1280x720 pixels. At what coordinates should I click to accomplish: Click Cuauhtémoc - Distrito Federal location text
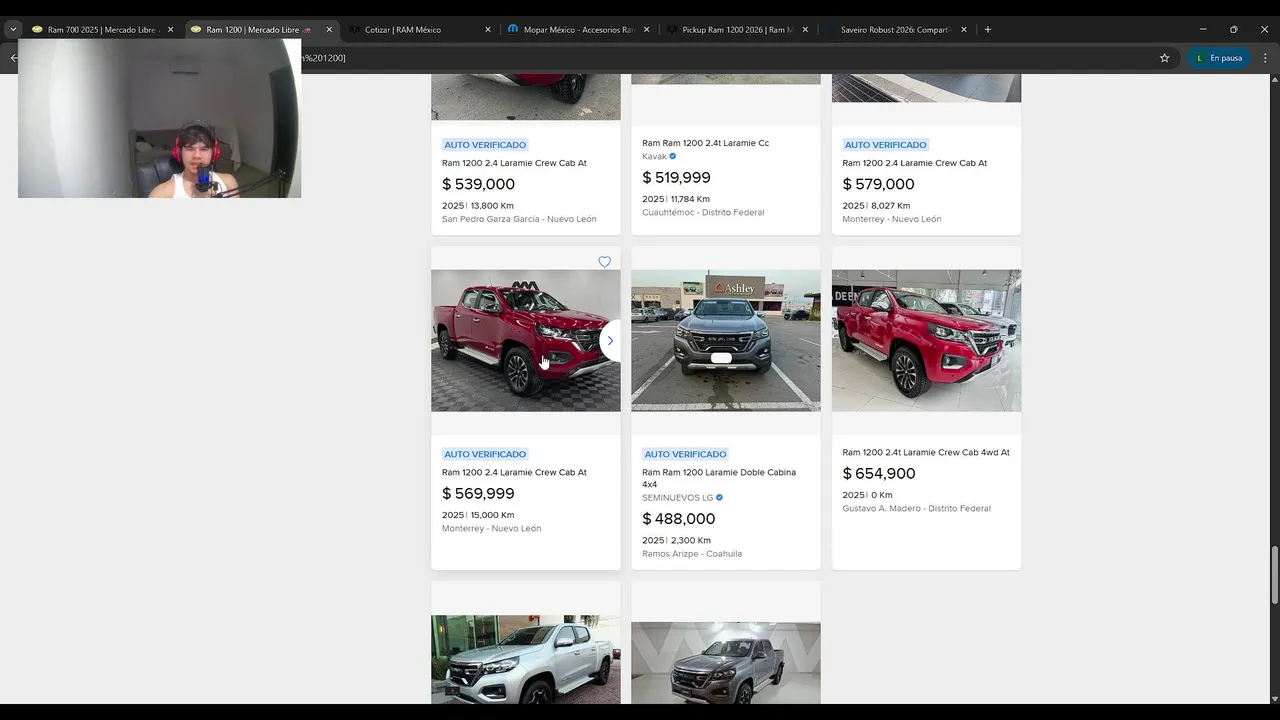tap(703, 212)
